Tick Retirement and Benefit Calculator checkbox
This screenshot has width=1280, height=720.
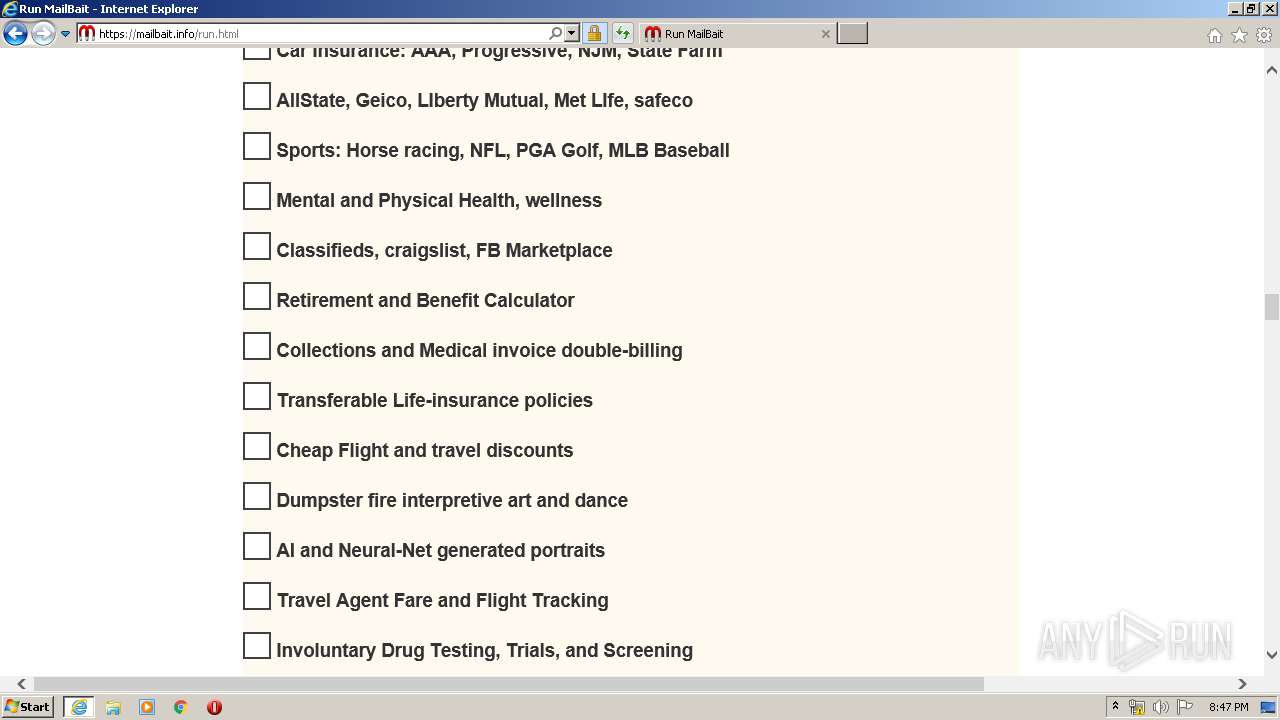click(257, 296)
